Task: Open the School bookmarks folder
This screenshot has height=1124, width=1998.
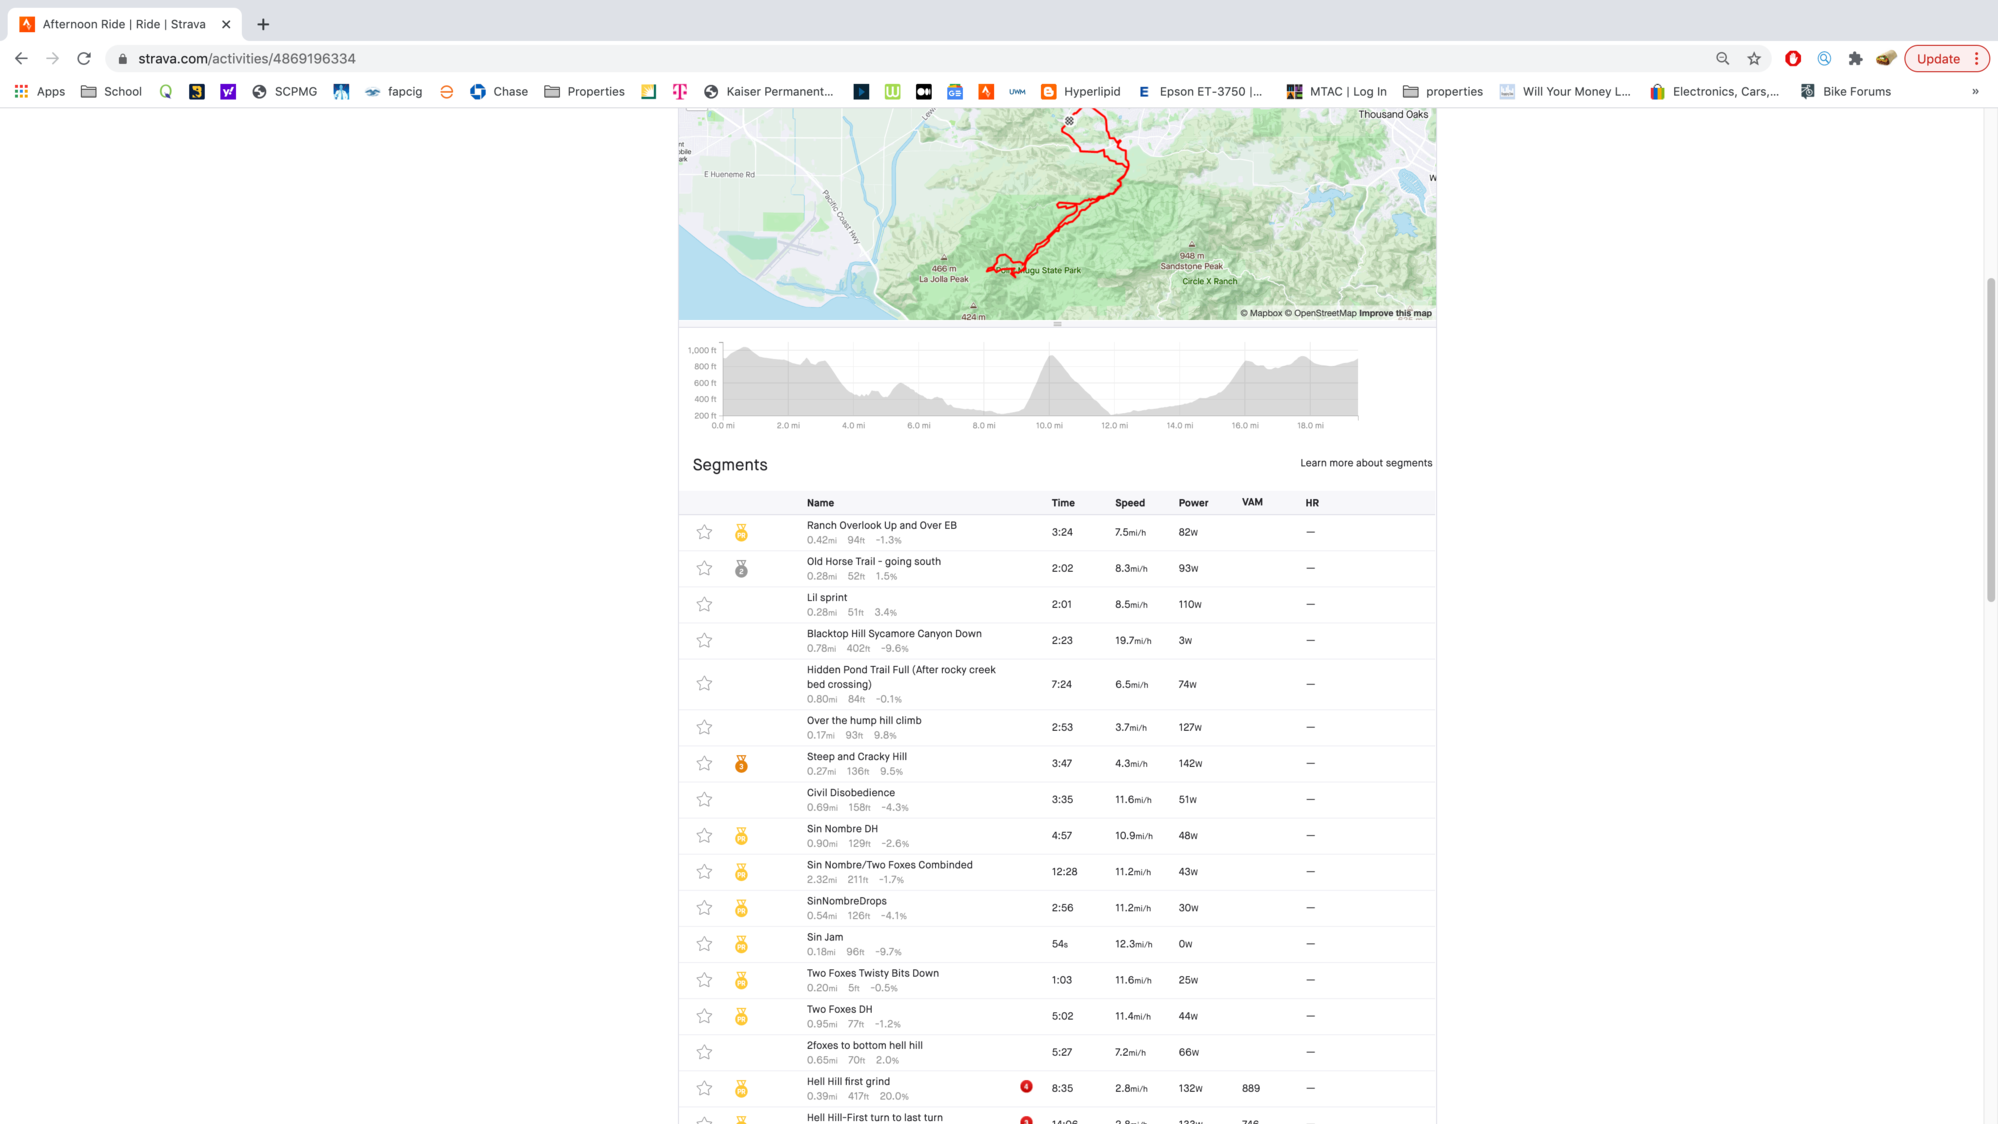Action: (x=111, y=91)
